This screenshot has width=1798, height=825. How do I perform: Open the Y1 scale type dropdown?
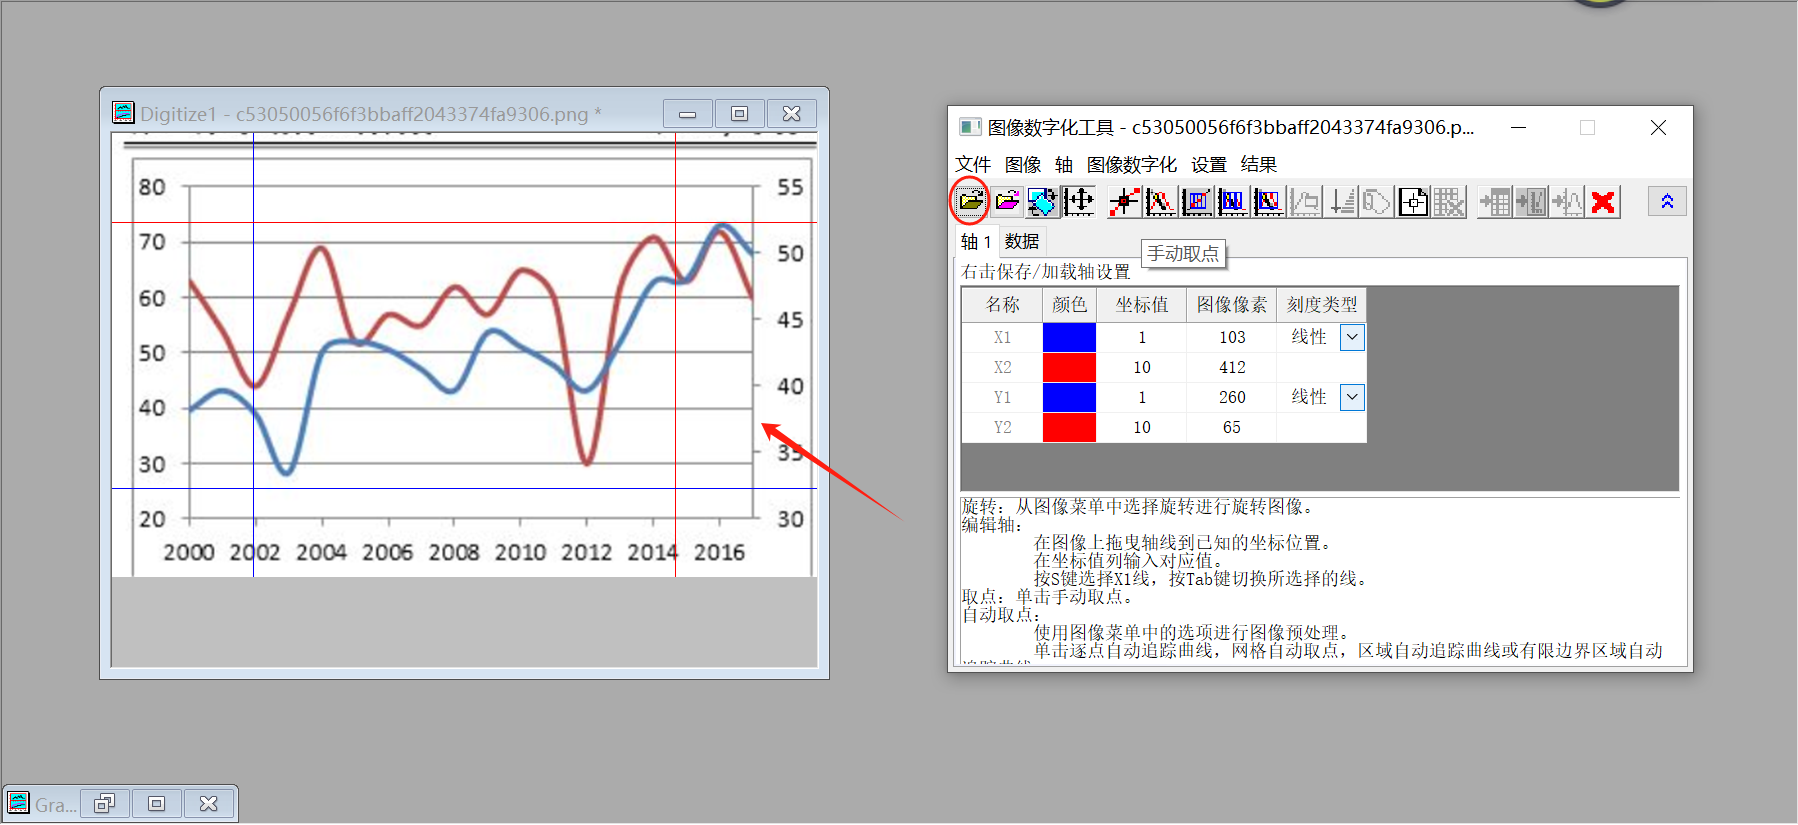[1352, 397]
